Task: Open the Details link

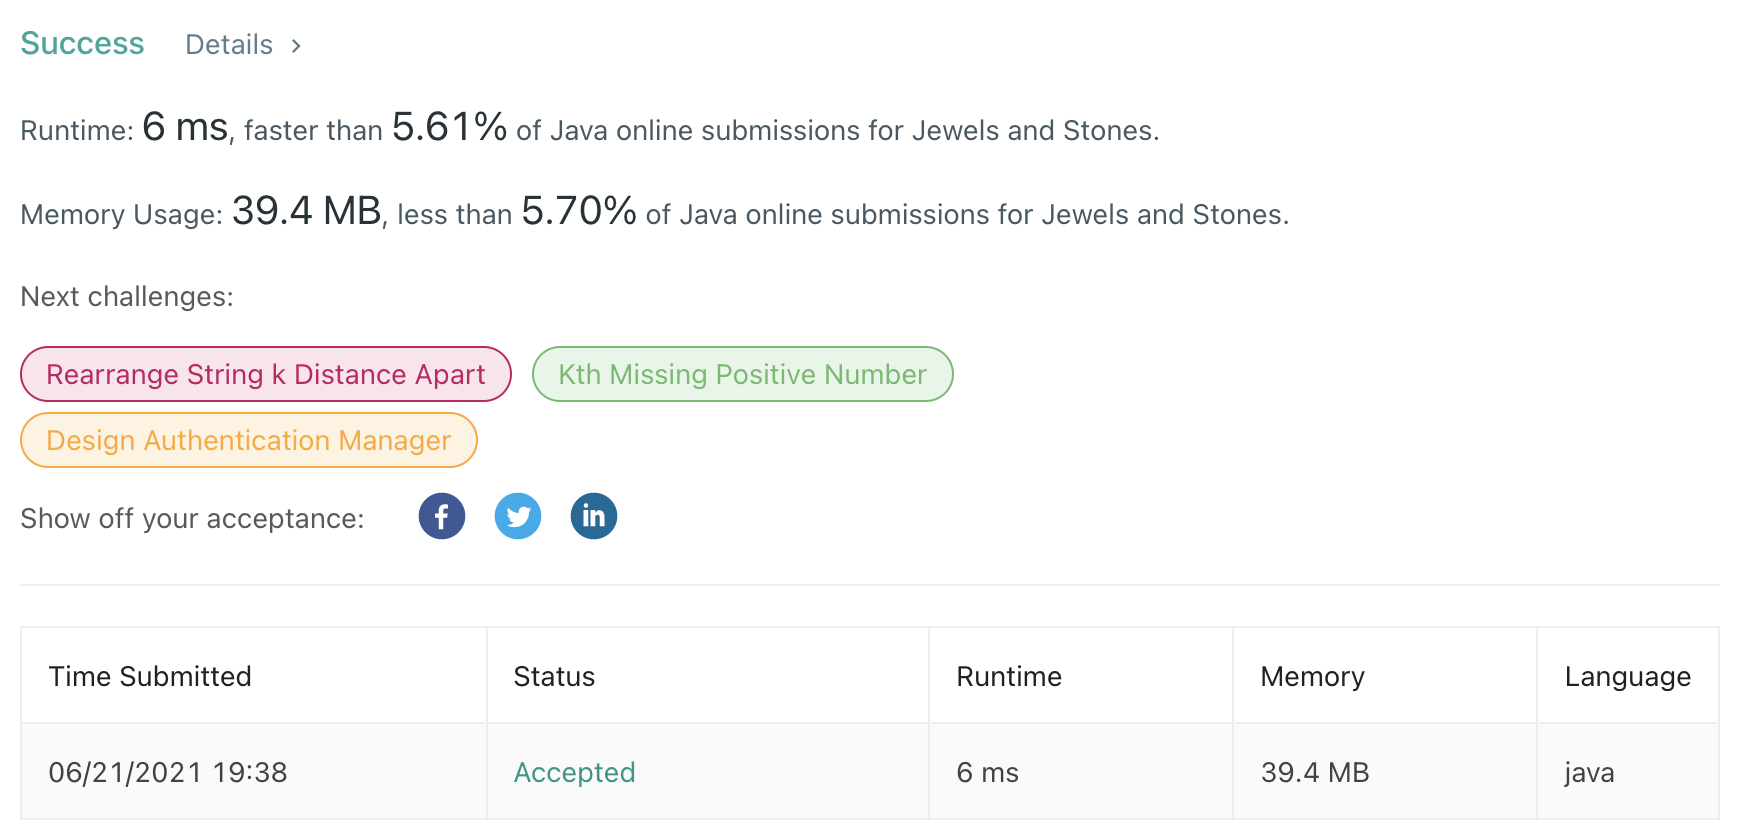Action: pyautogui.click(x=229, y=45)
